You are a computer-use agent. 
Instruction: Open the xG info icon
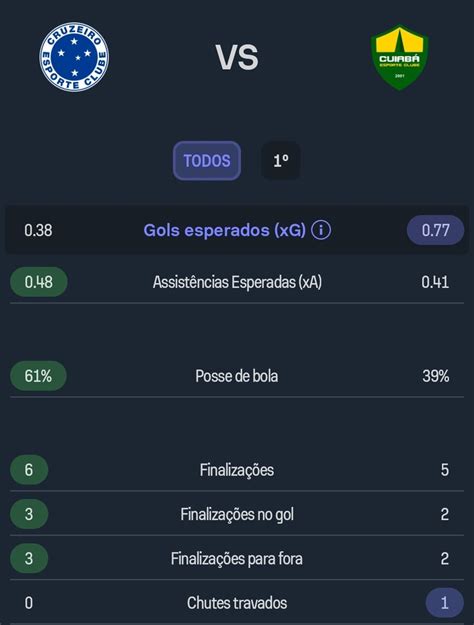click(x=321, y=230)
